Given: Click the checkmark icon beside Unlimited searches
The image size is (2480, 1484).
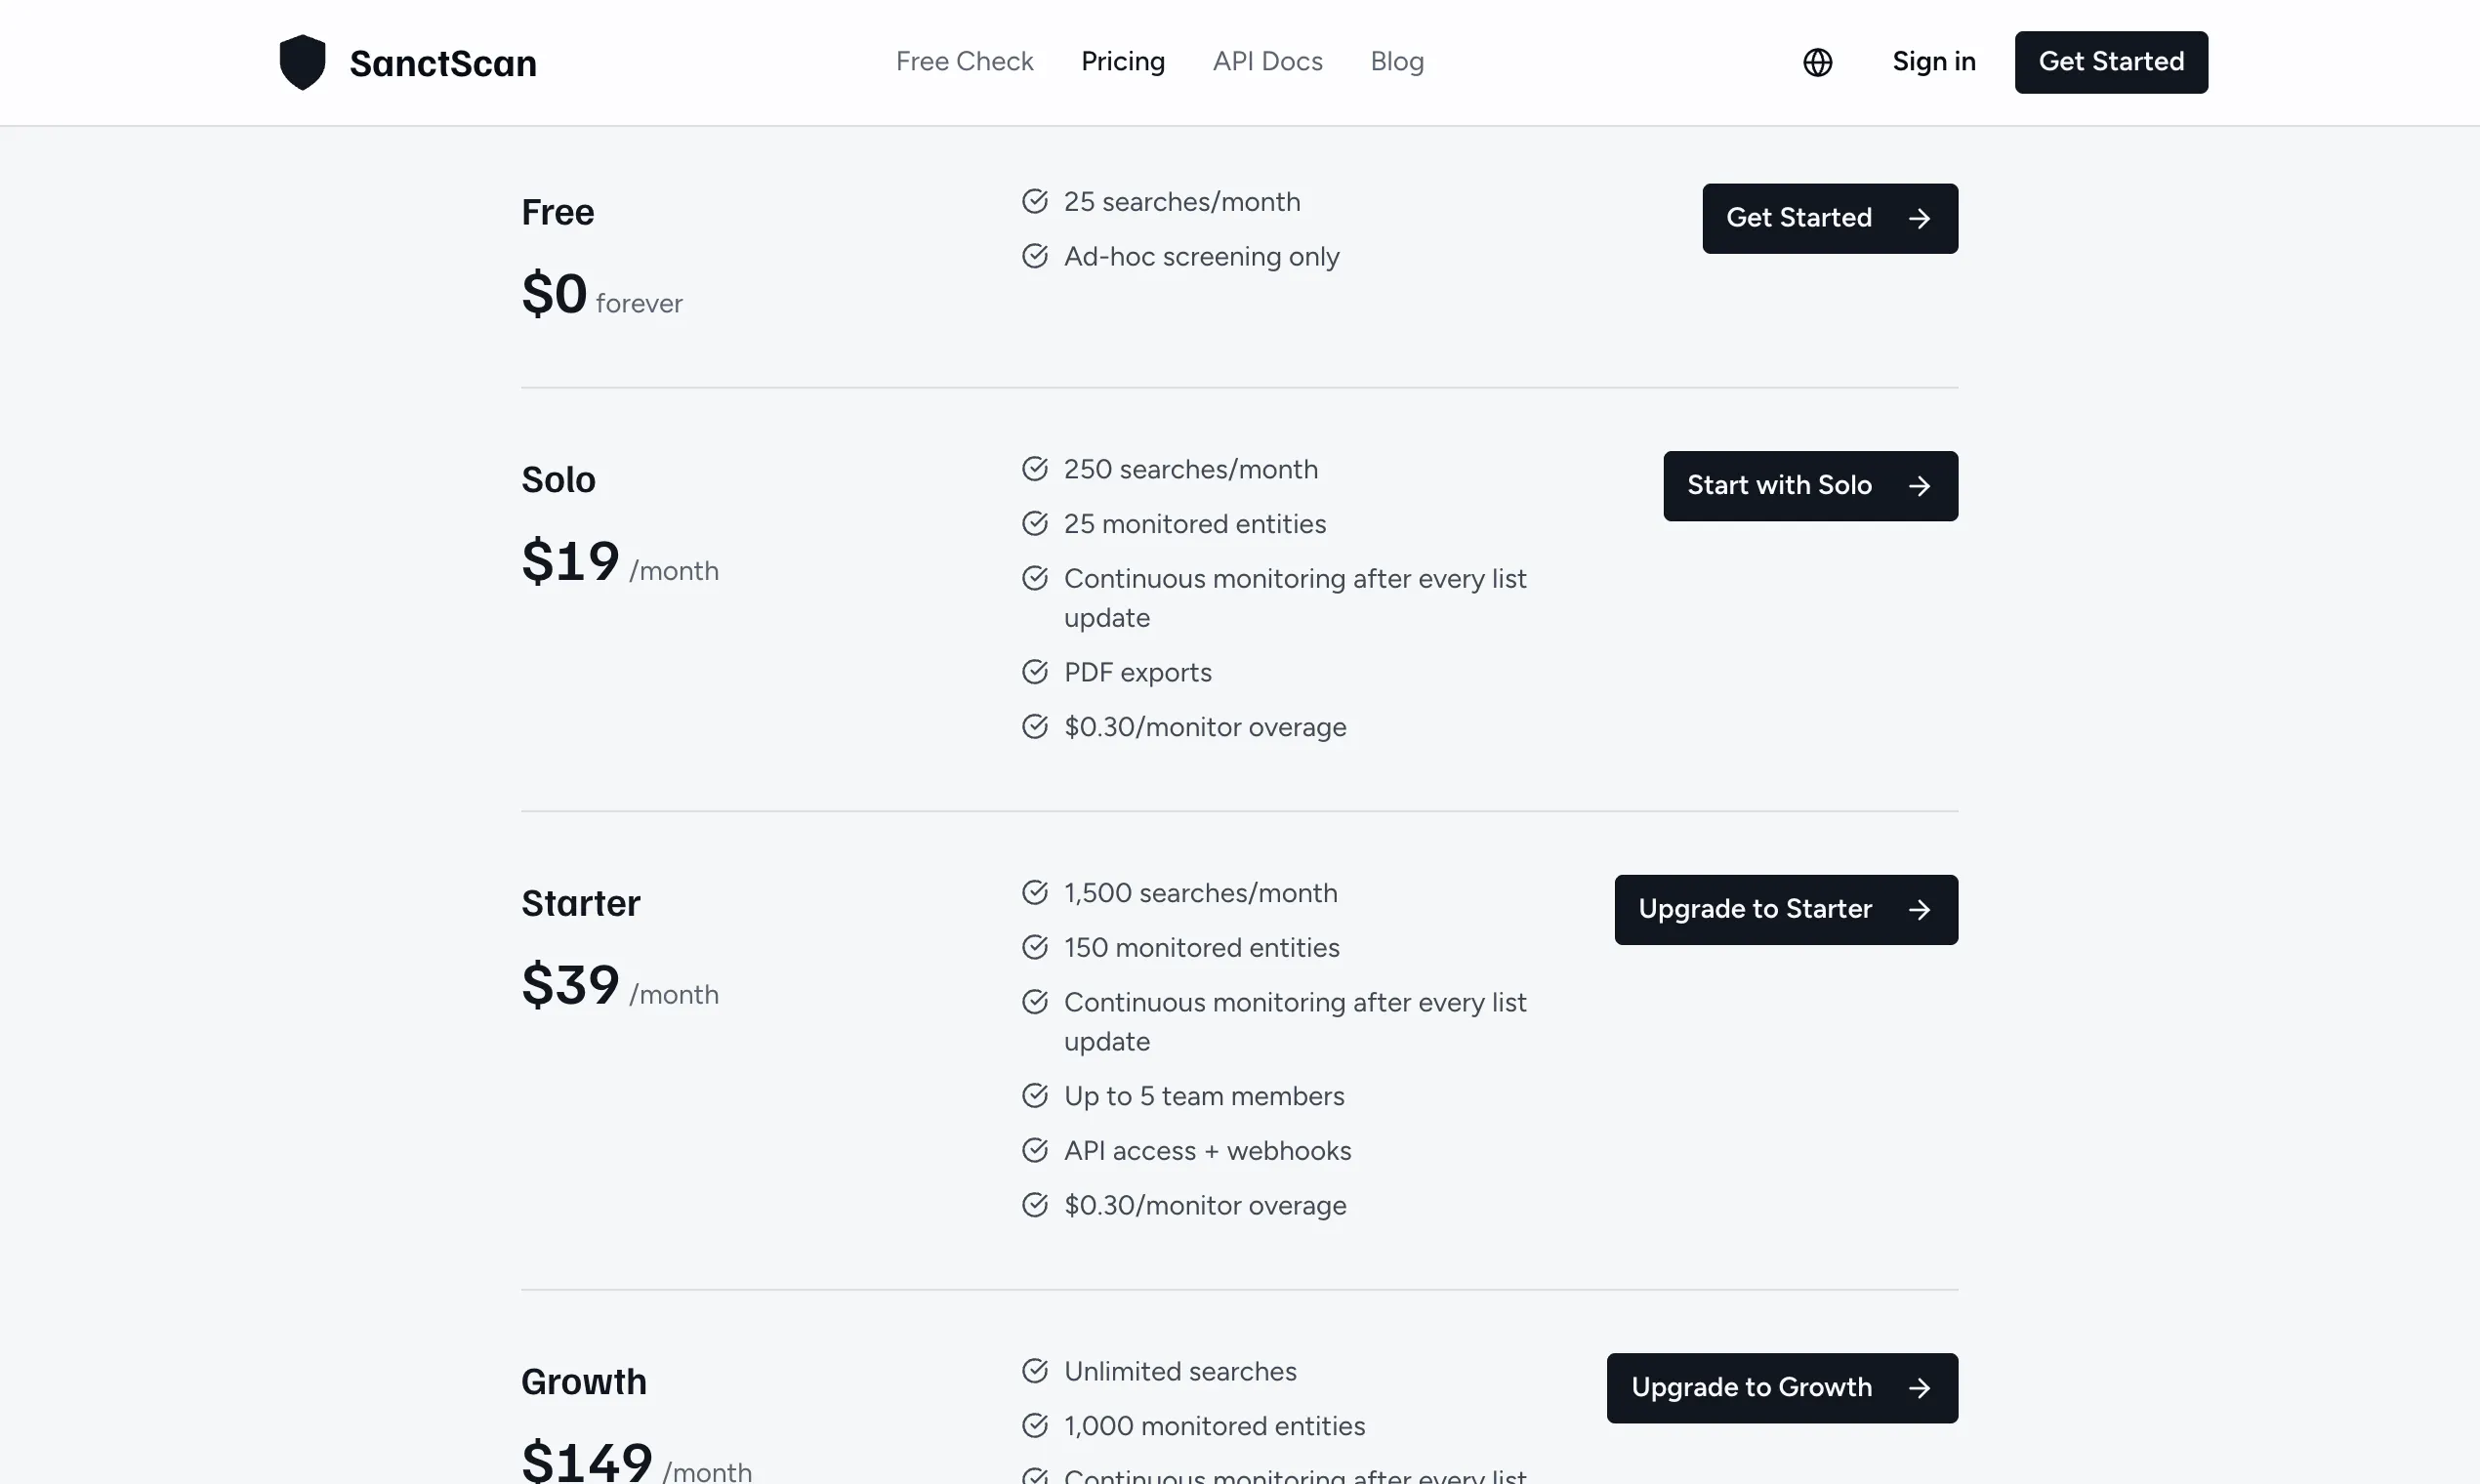Looking at the screenshot, I should (1035, 1370).
